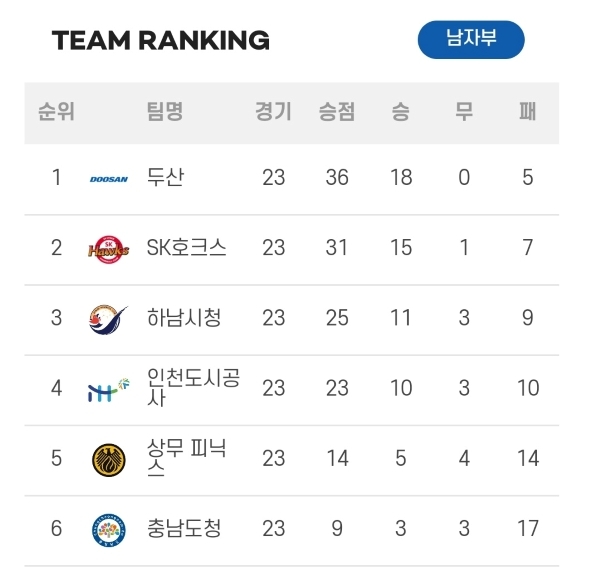Click the 상무 피닉스 gold emblem
The width and height of the screenshot is (600, 574).
pyautogui.click(x=109, y=460)
